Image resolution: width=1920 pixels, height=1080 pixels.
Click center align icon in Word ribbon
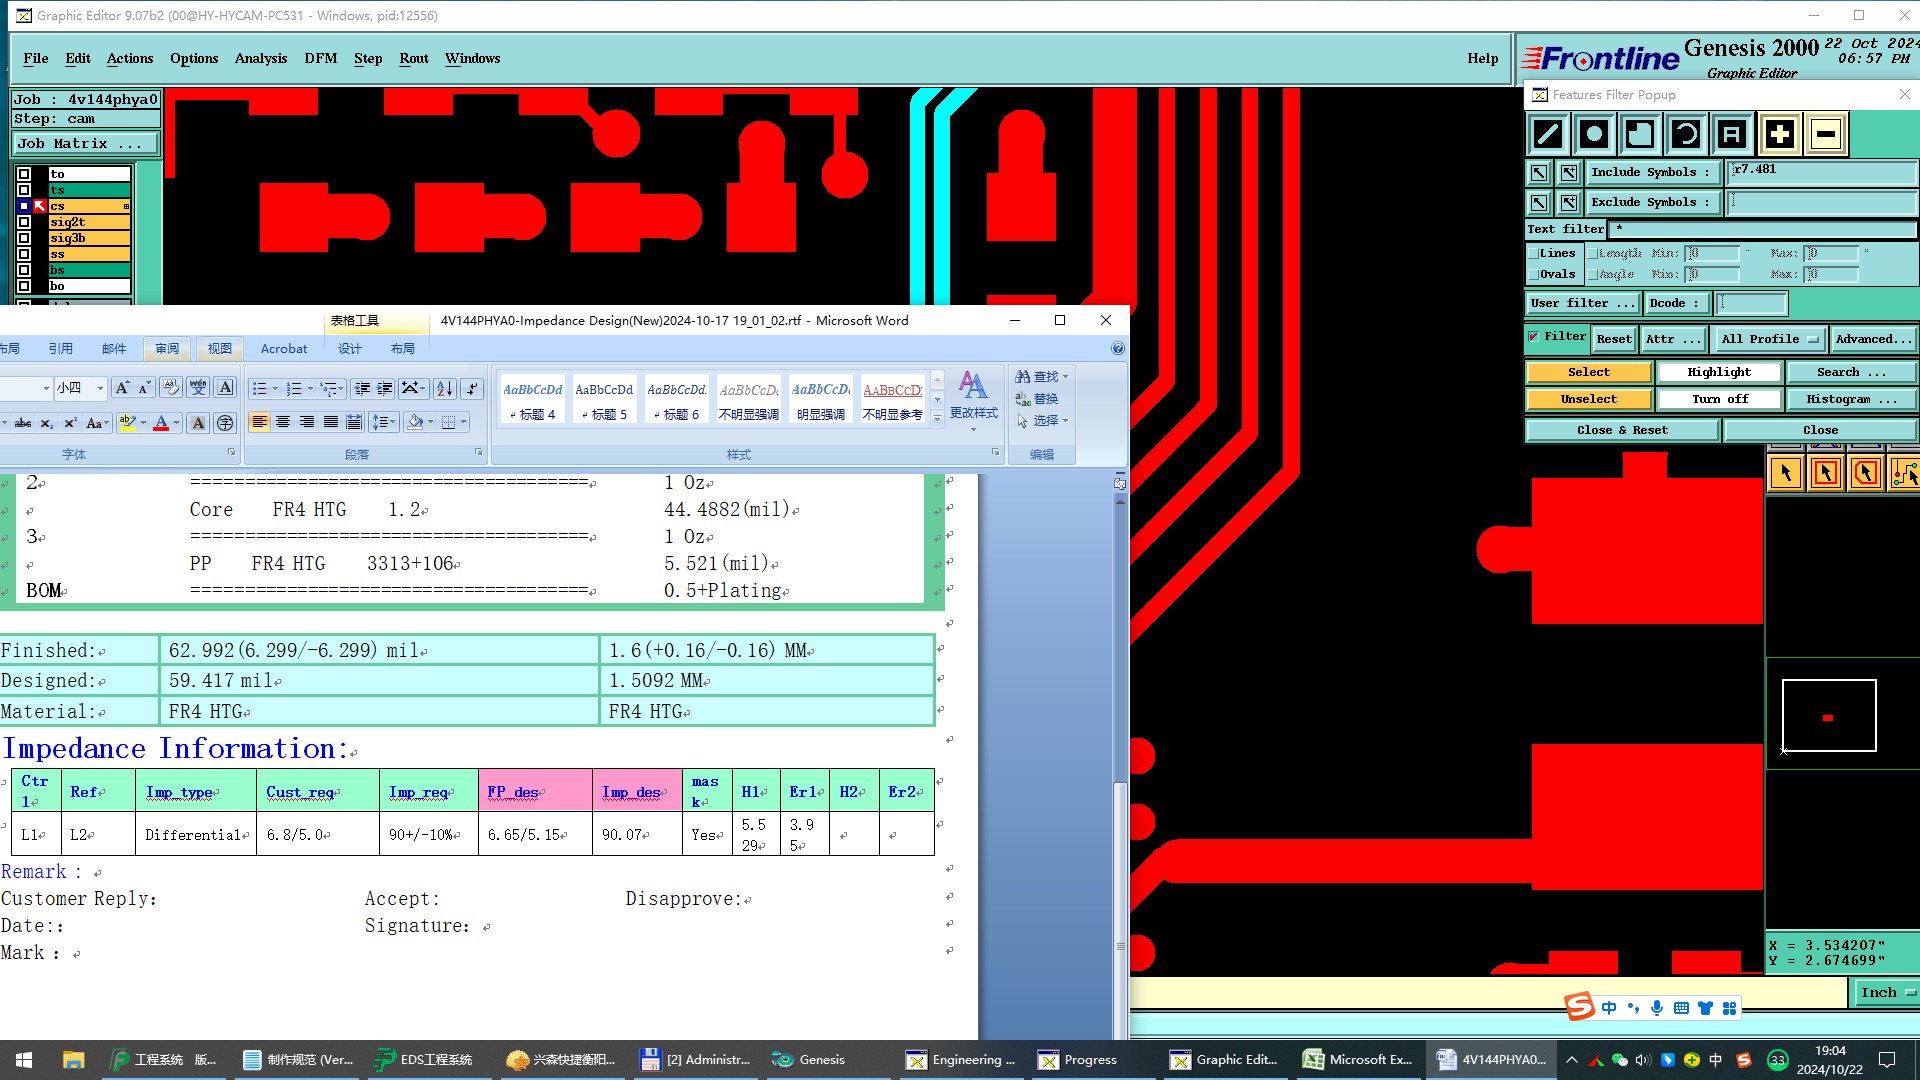(283, 423)
